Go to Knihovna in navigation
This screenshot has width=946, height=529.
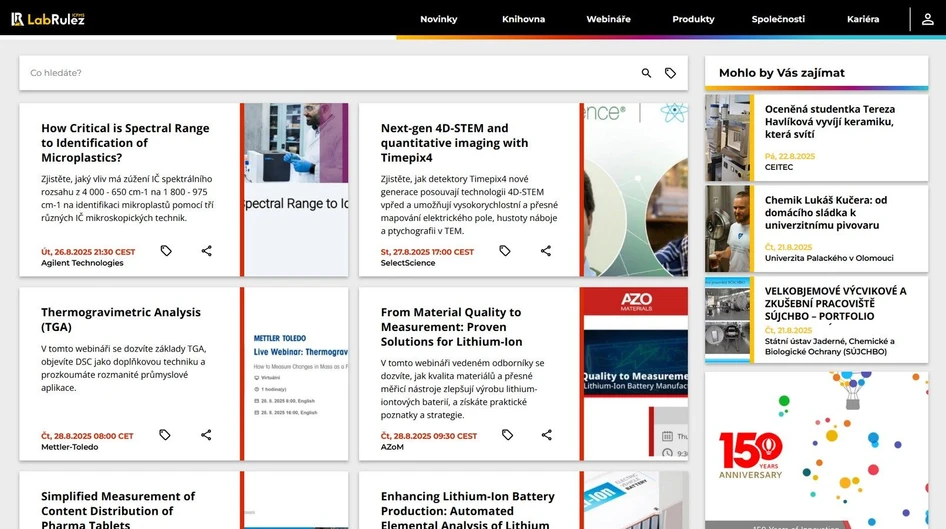coord(523,19)
